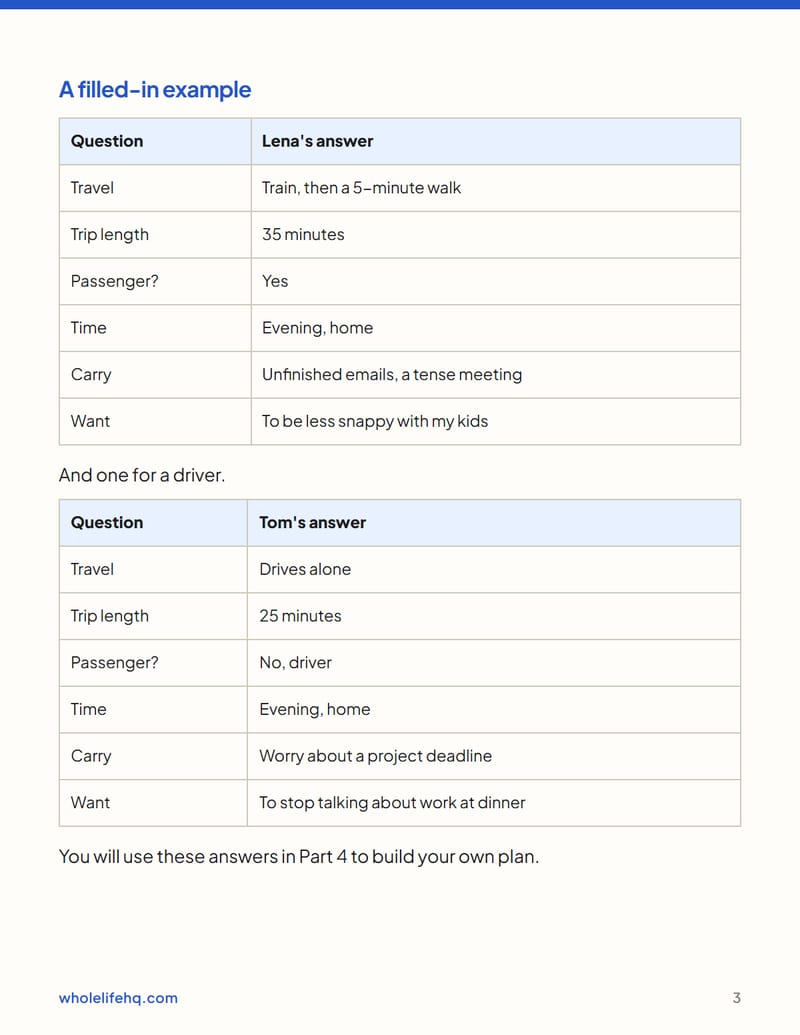Click the 'Question' header in Lena's table
This screenshot has height=1035, width=800.
(x=155, y=141)
